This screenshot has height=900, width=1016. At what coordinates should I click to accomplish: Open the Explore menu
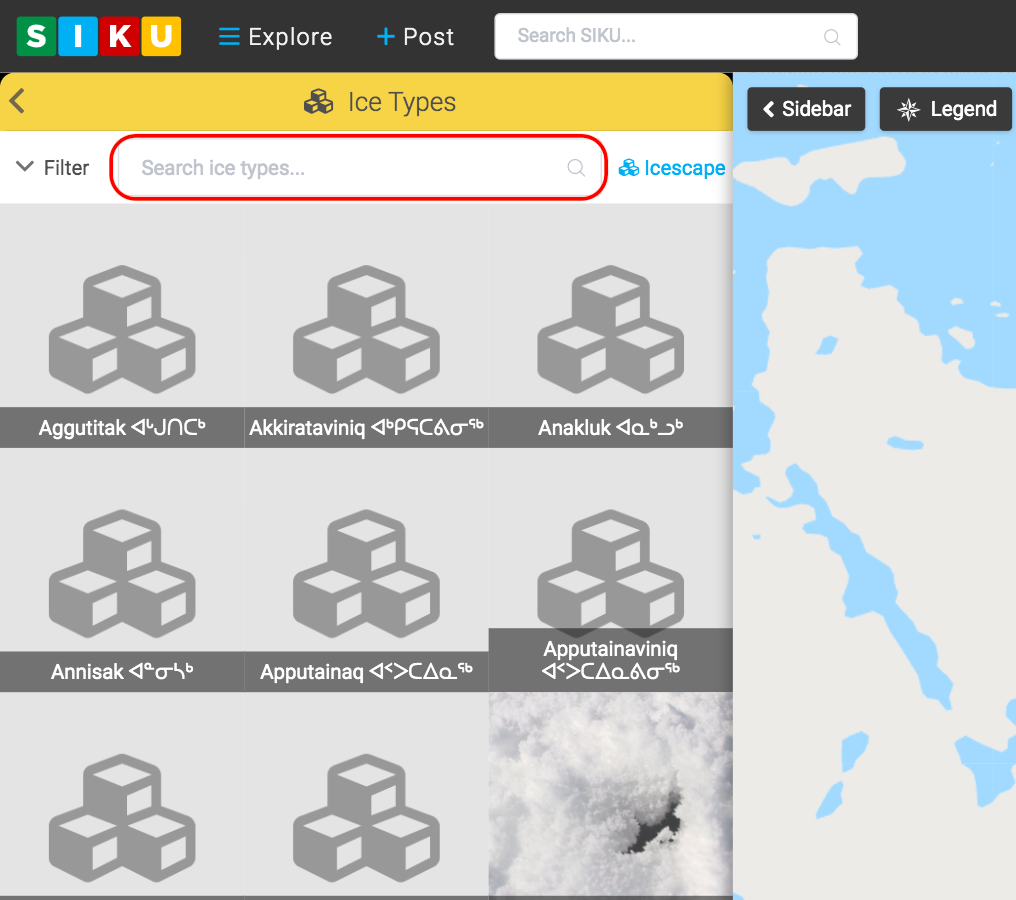click(275, 37)
